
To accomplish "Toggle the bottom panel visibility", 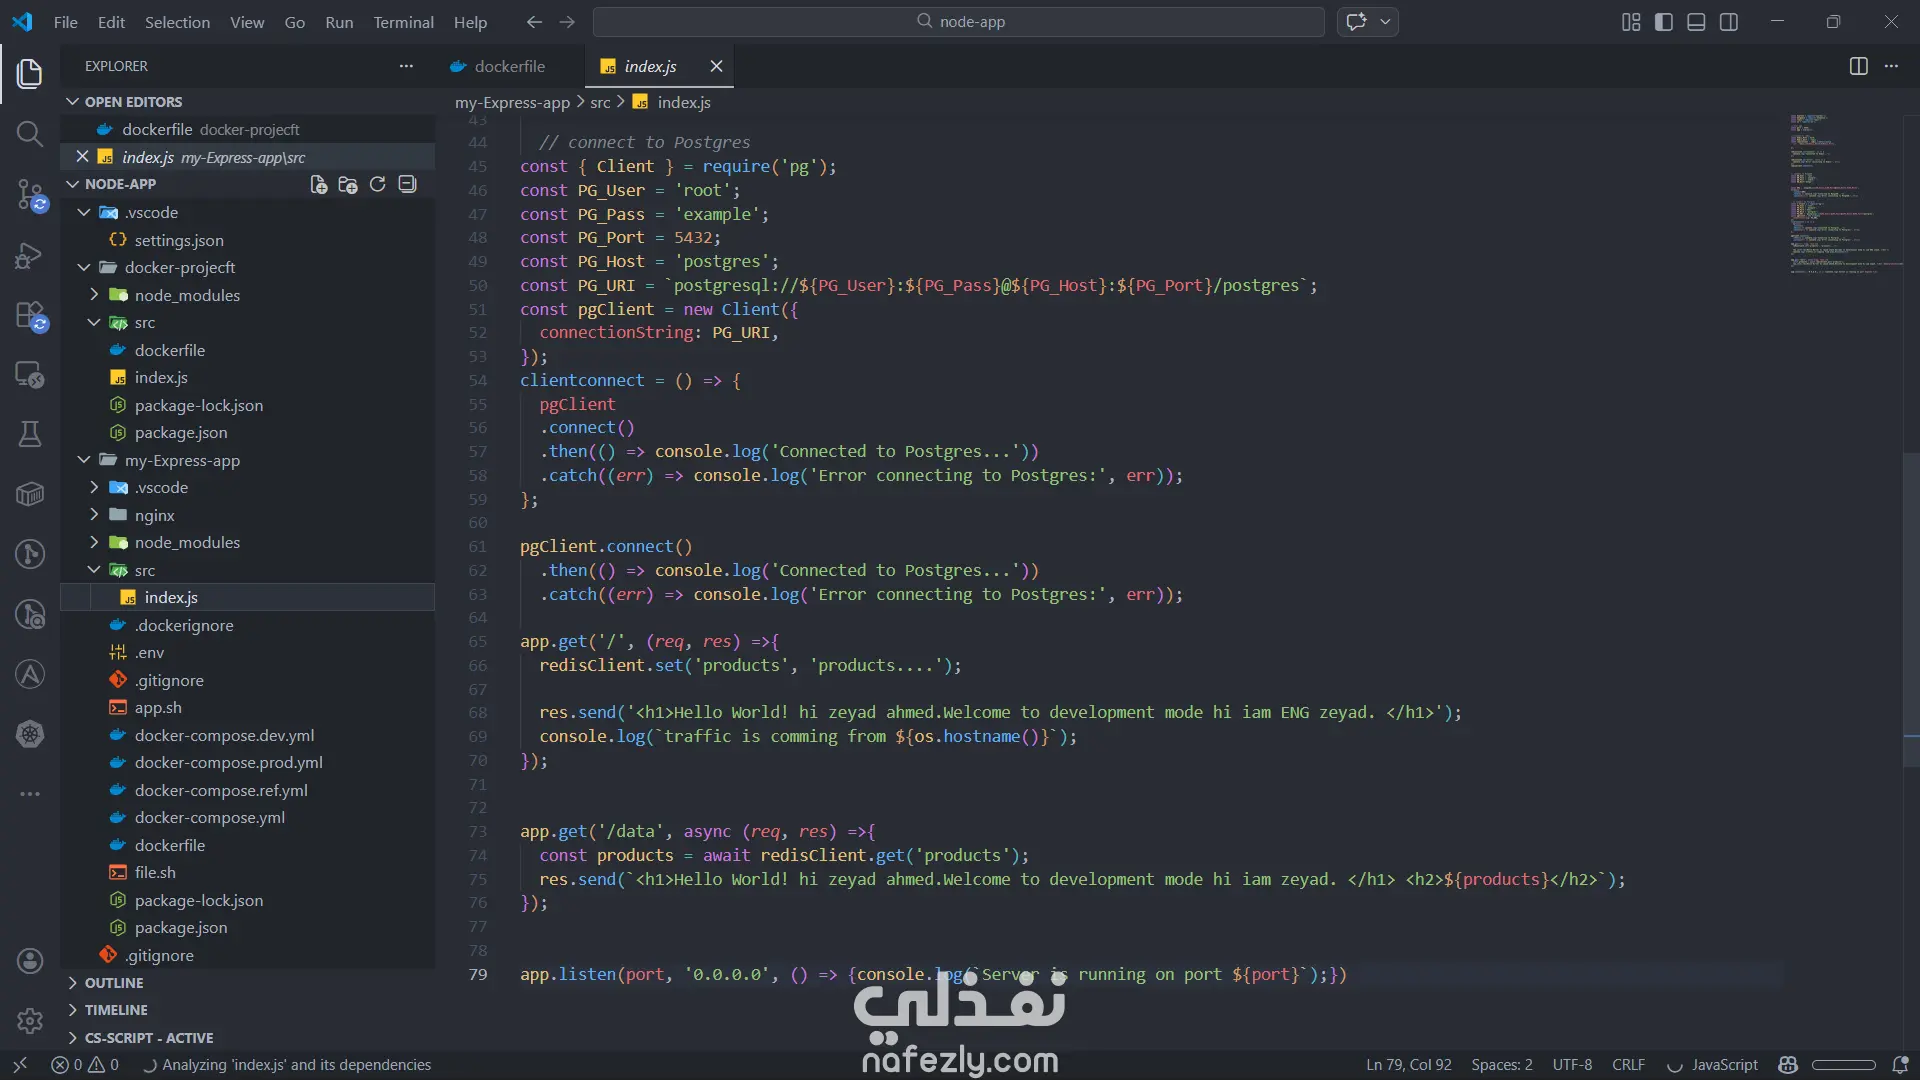I will [x=1696, y=22].
